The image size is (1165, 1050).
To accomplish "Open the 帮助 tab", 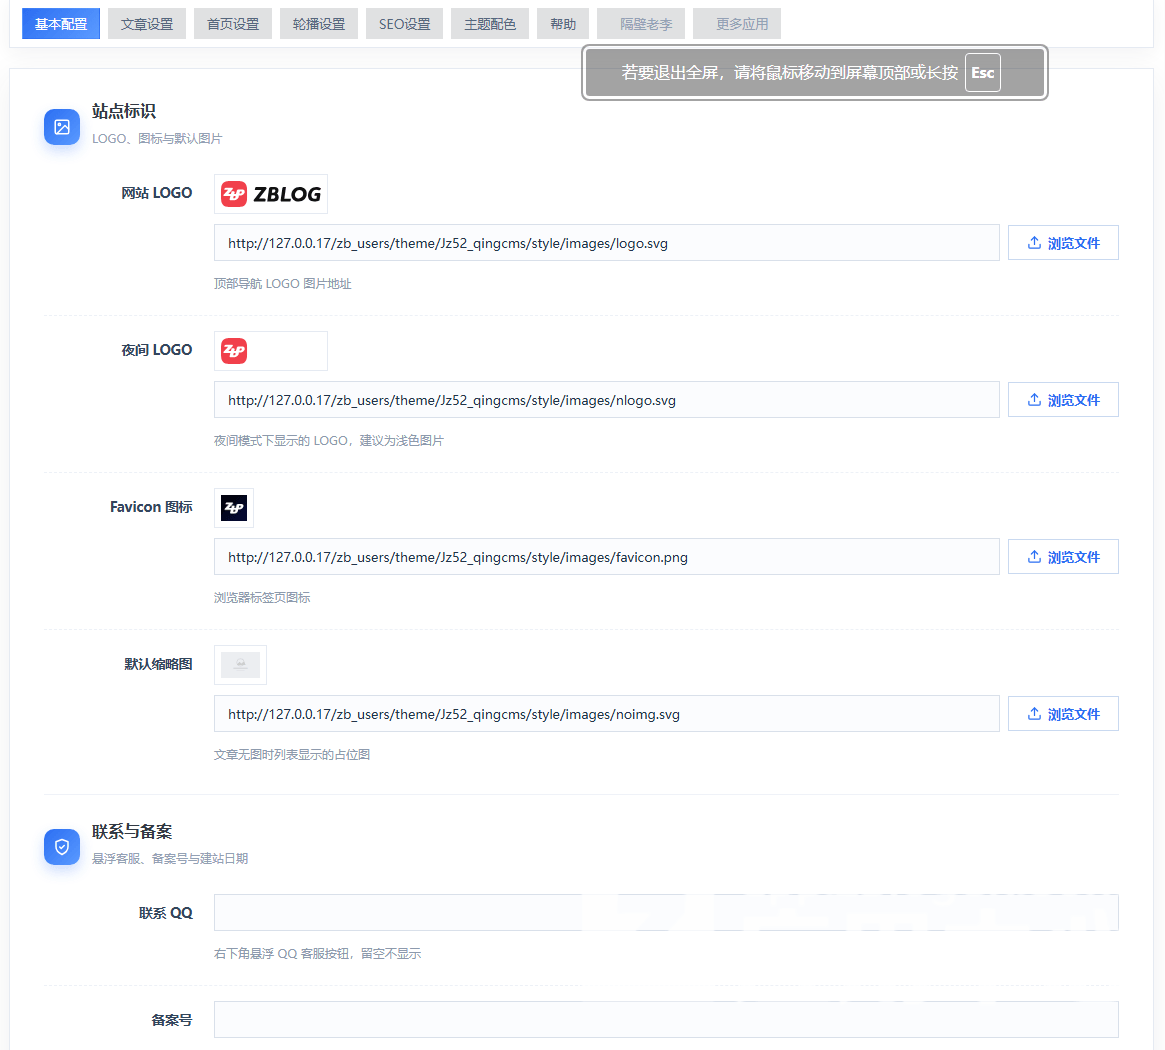I will (x=563, y=24).
